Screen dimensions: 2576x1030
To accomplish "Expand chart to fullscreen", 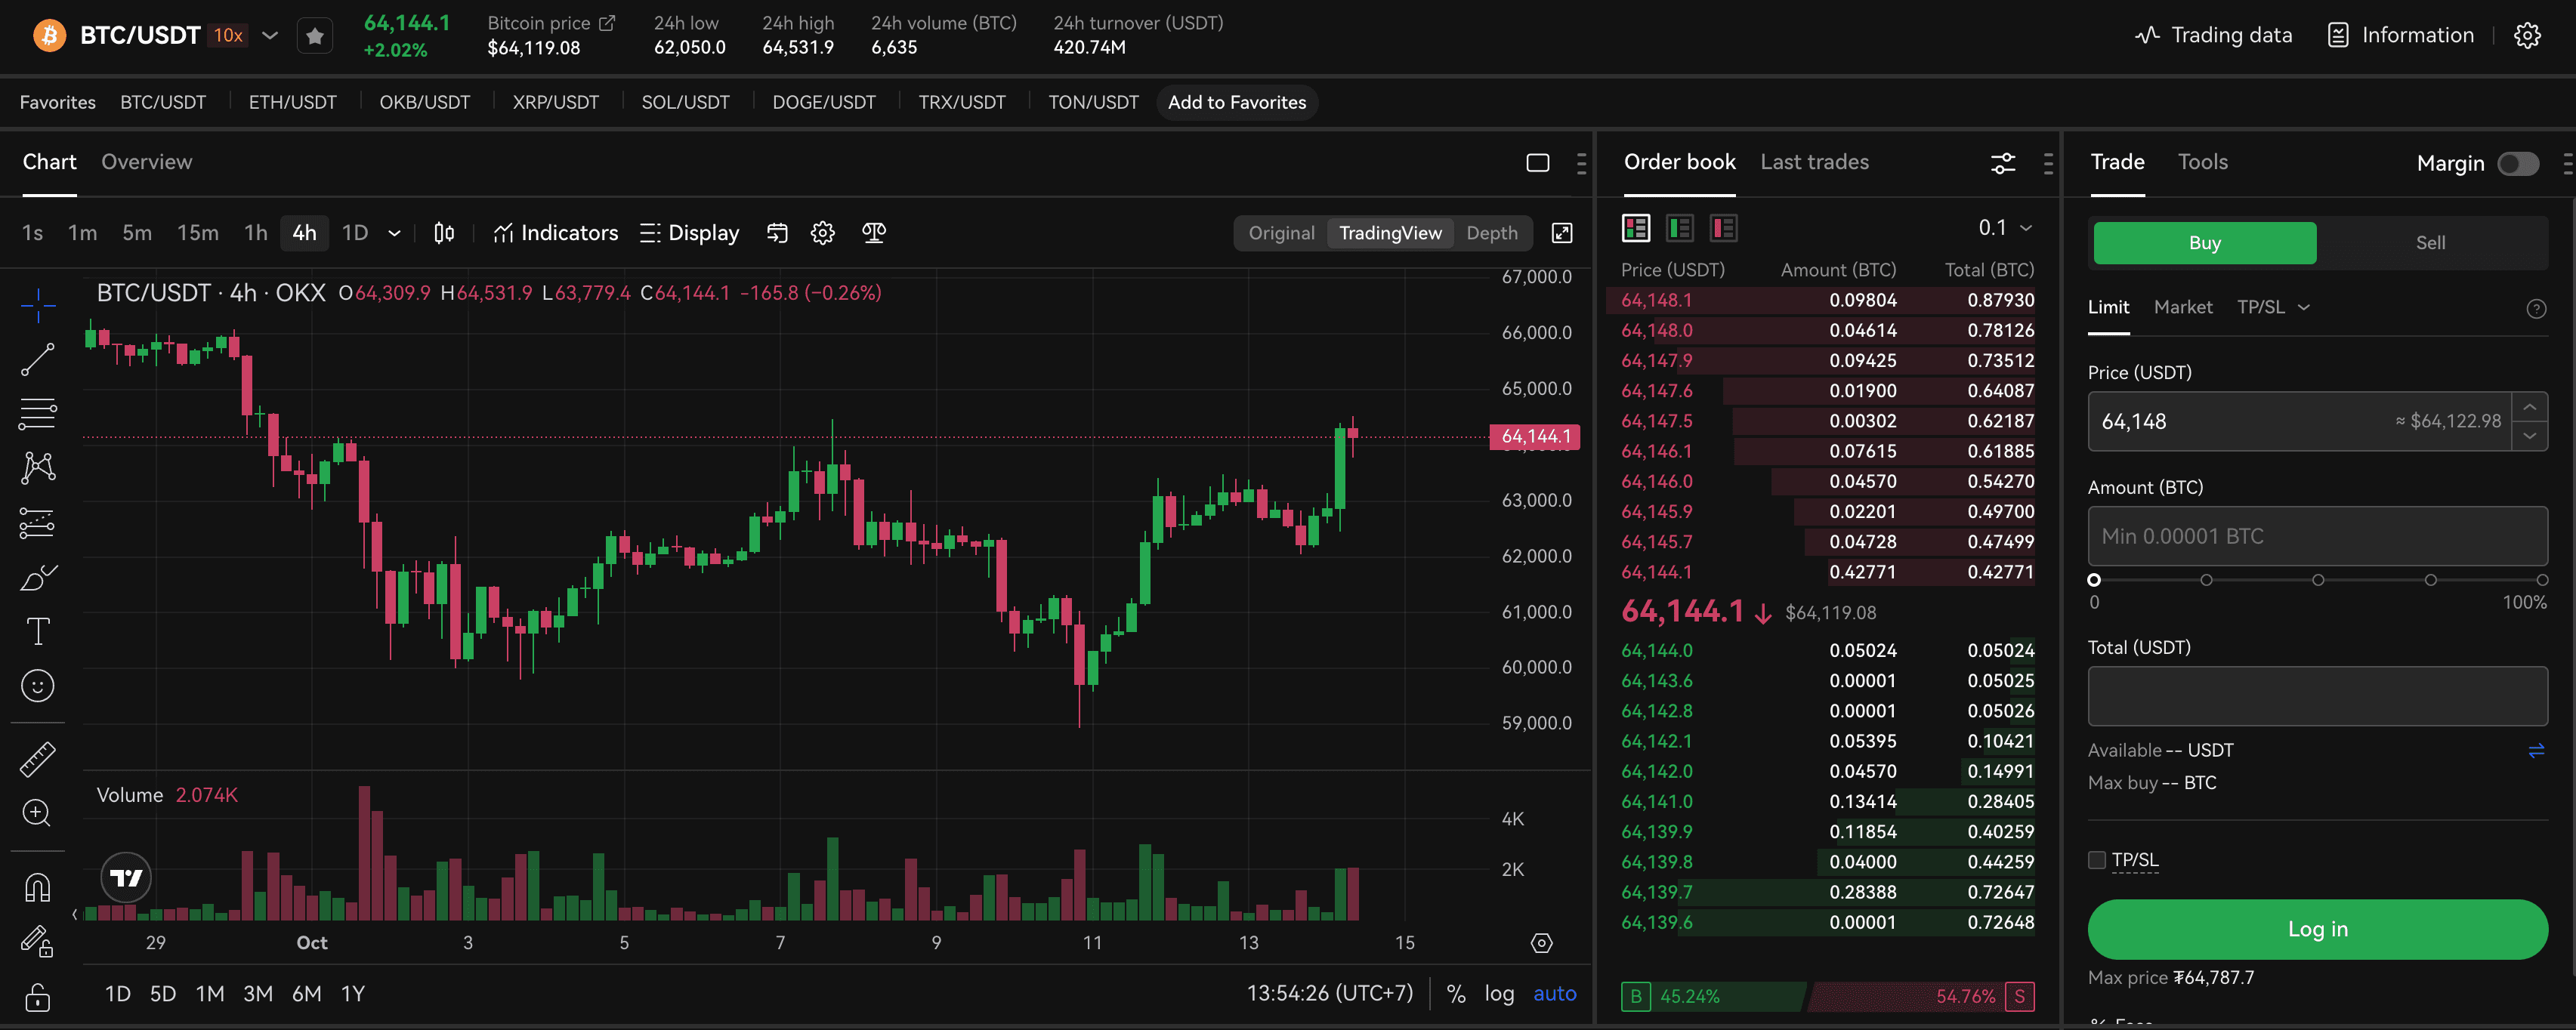I will [x=1562, y=233].
